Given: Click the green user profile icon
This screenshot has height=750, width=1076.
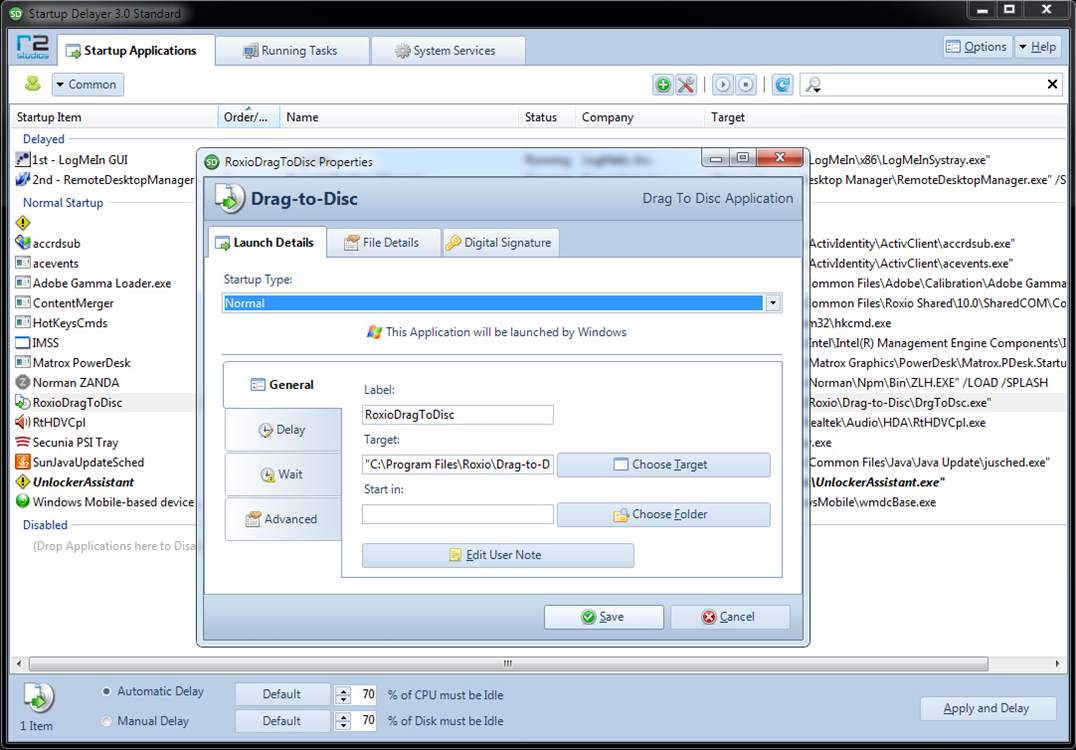Looking at the screenshot, I should tap(32, 84).
